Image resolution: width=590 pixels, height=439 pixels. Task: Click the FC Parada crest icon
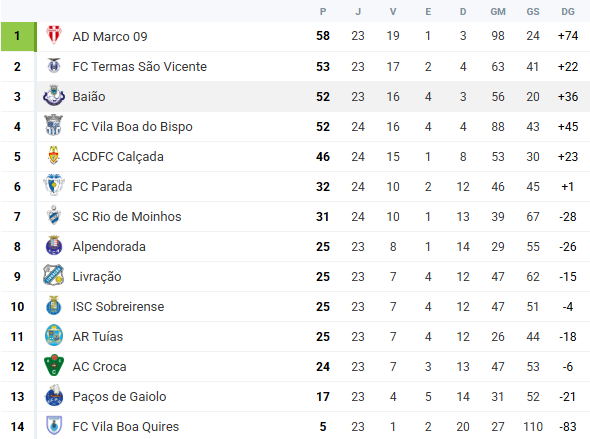[x=54, y=185]
